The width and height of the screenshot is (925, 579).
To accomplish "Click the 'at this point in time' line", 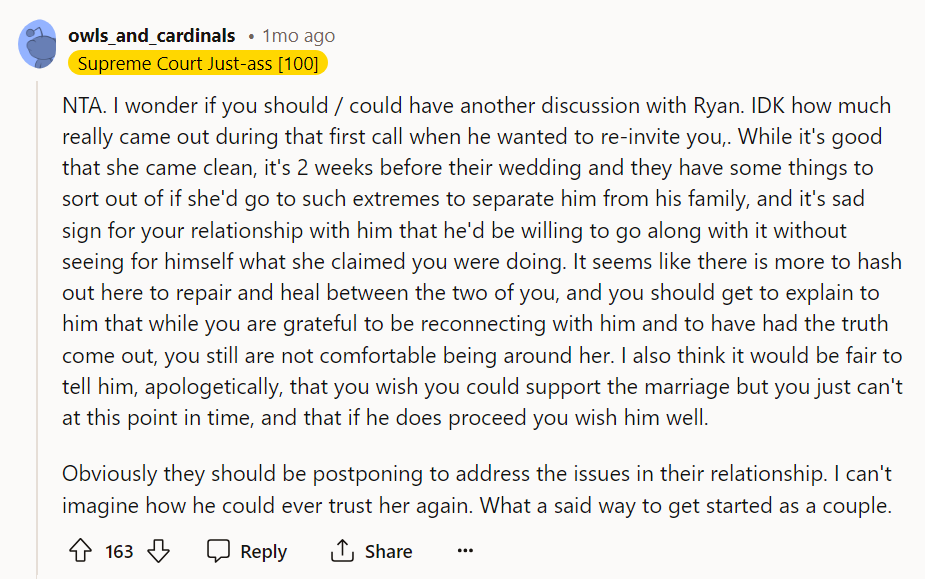I will (385, 418).
